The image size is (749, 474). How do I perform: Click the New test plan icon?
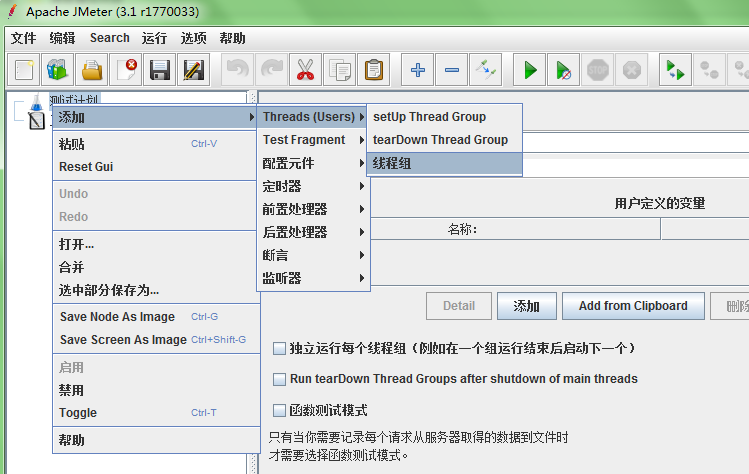24,70
